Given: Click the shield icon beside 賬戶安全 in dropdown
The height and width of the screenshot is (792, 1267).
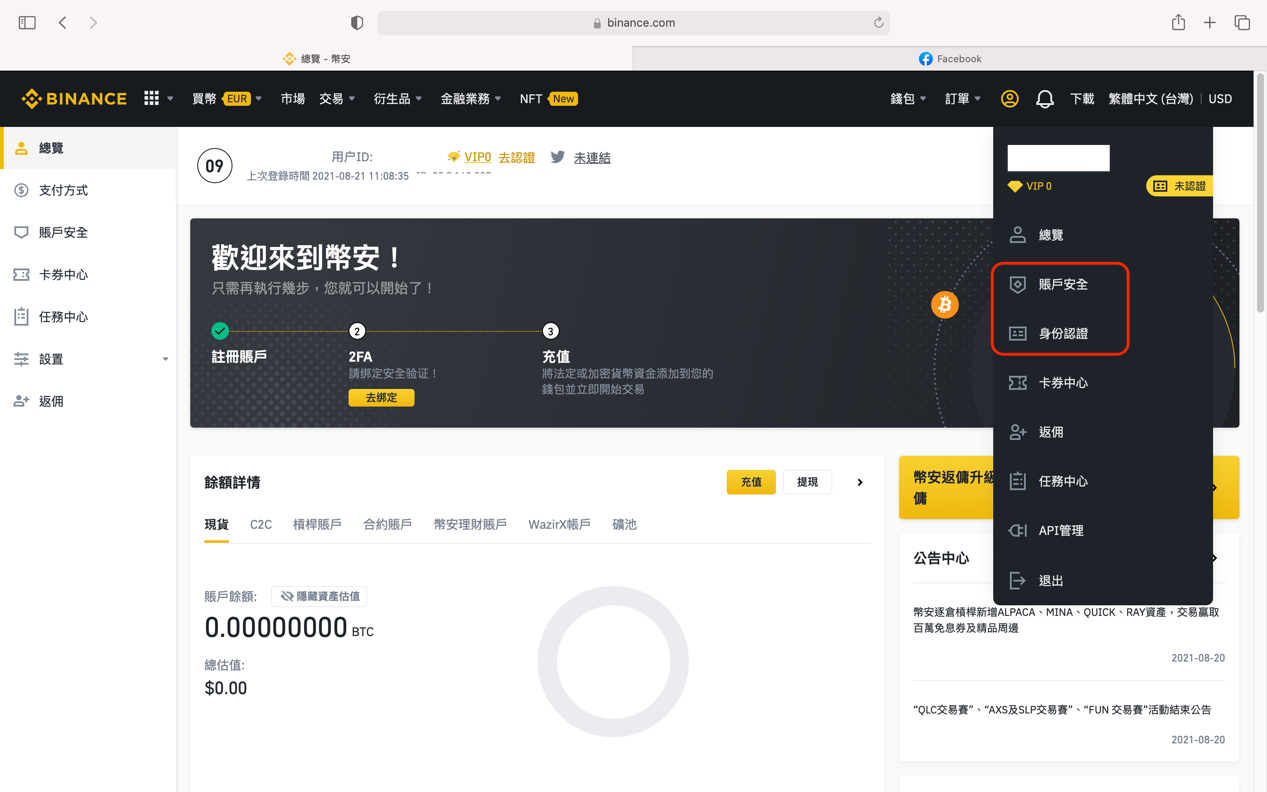Looking at the screenshot, I should pyautogui.click(x=1017, y=284).
